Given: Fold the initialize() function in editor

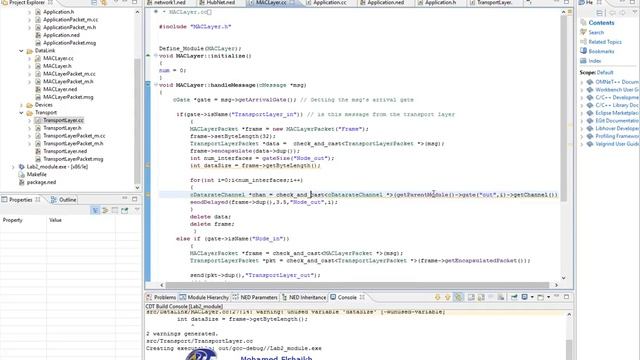Looking at the screenshot, I should (156, 56).
